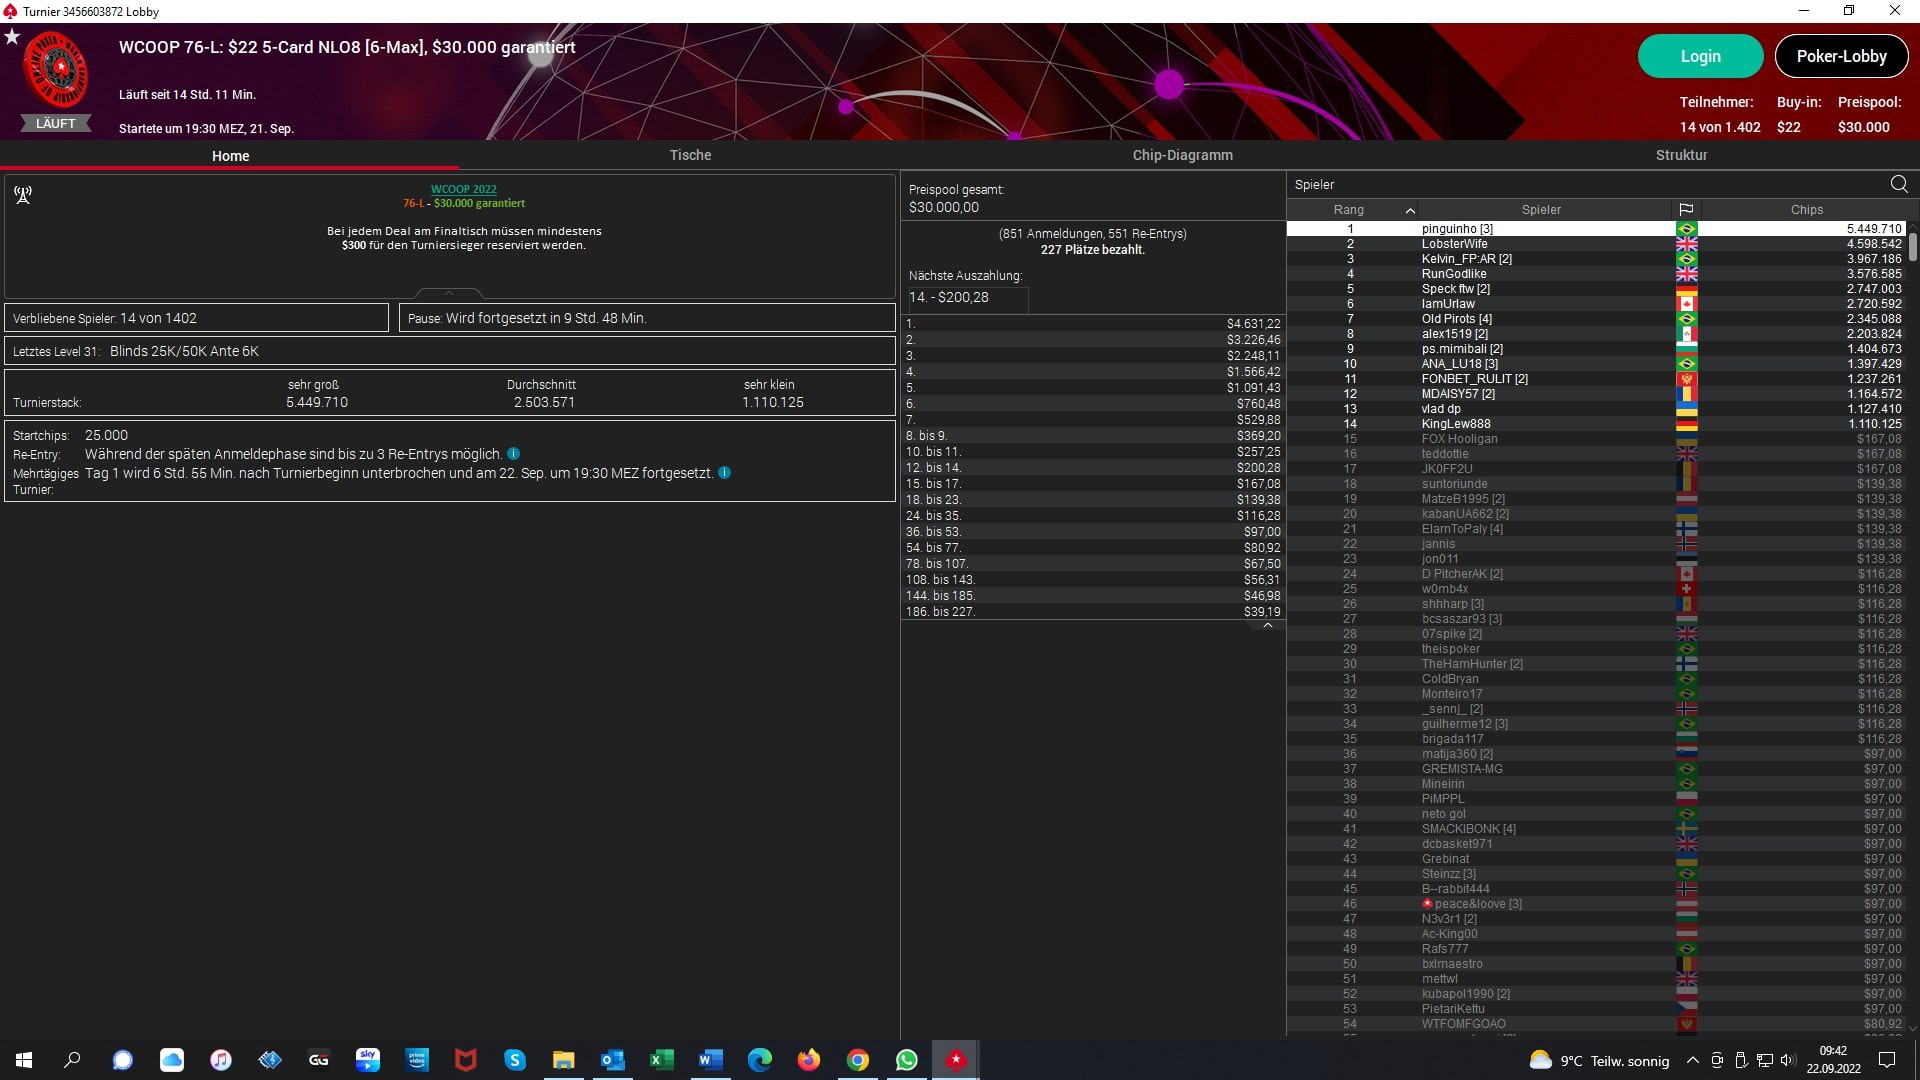1920x1080 pixels.
Task: Open Google Chrome from taskbar
Action: 858,1060
